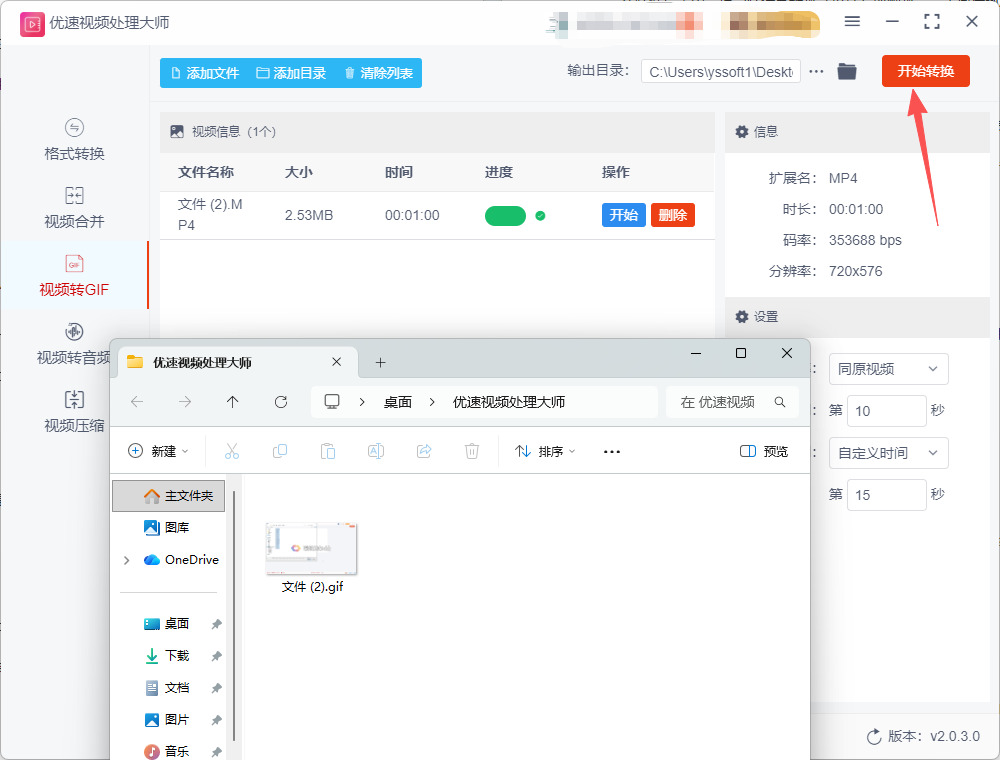Click the up-arrow navigate icon in Explorer
This screenshot has width=1000, height=760.
point(233,401)
